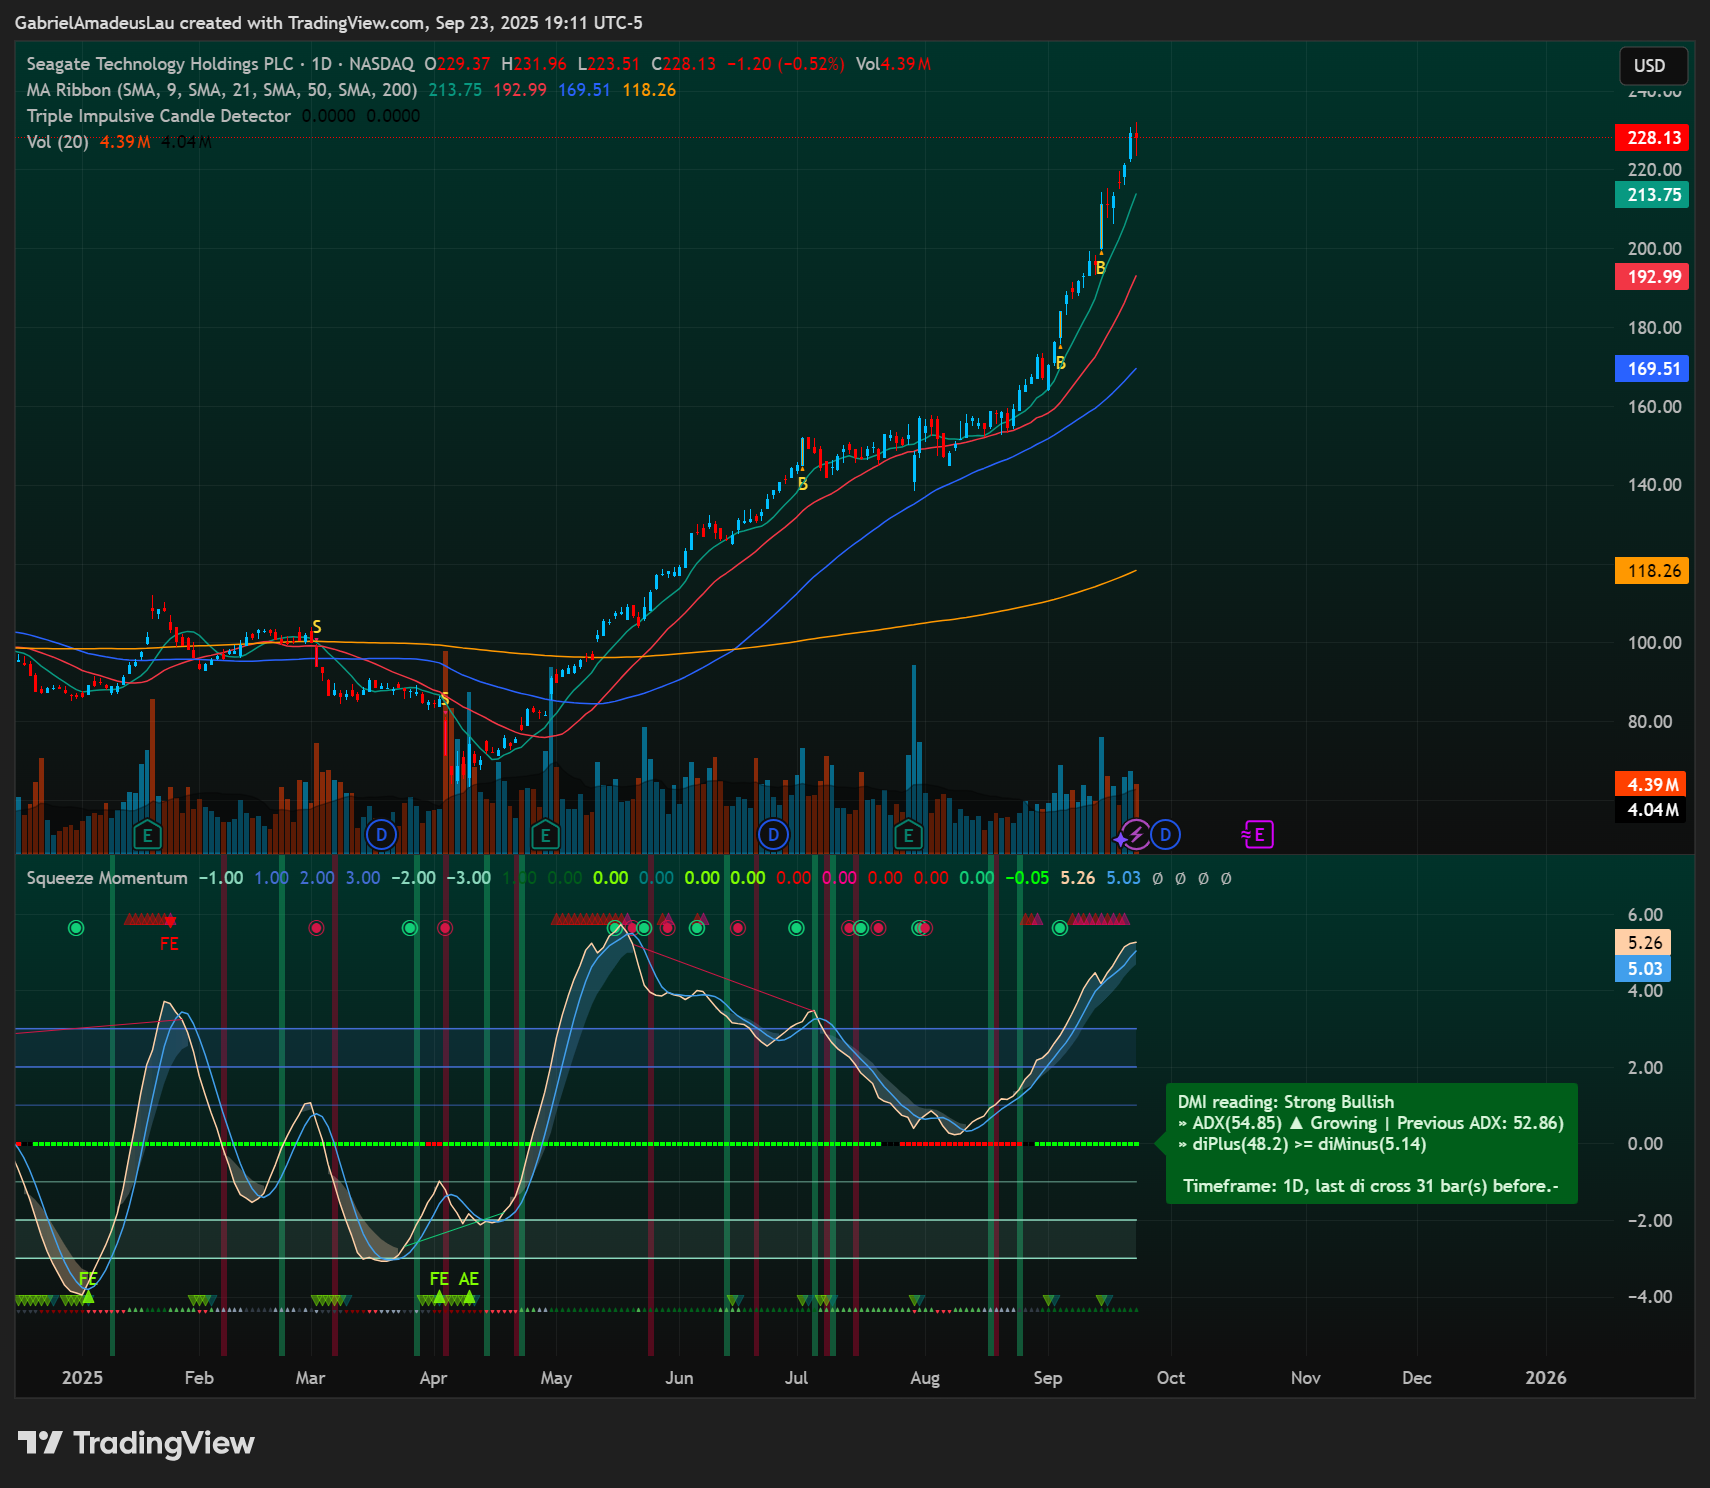Click the -0.52% change value in header
The height and width of the screenshot is (1488, 1710).
(809, 64)
